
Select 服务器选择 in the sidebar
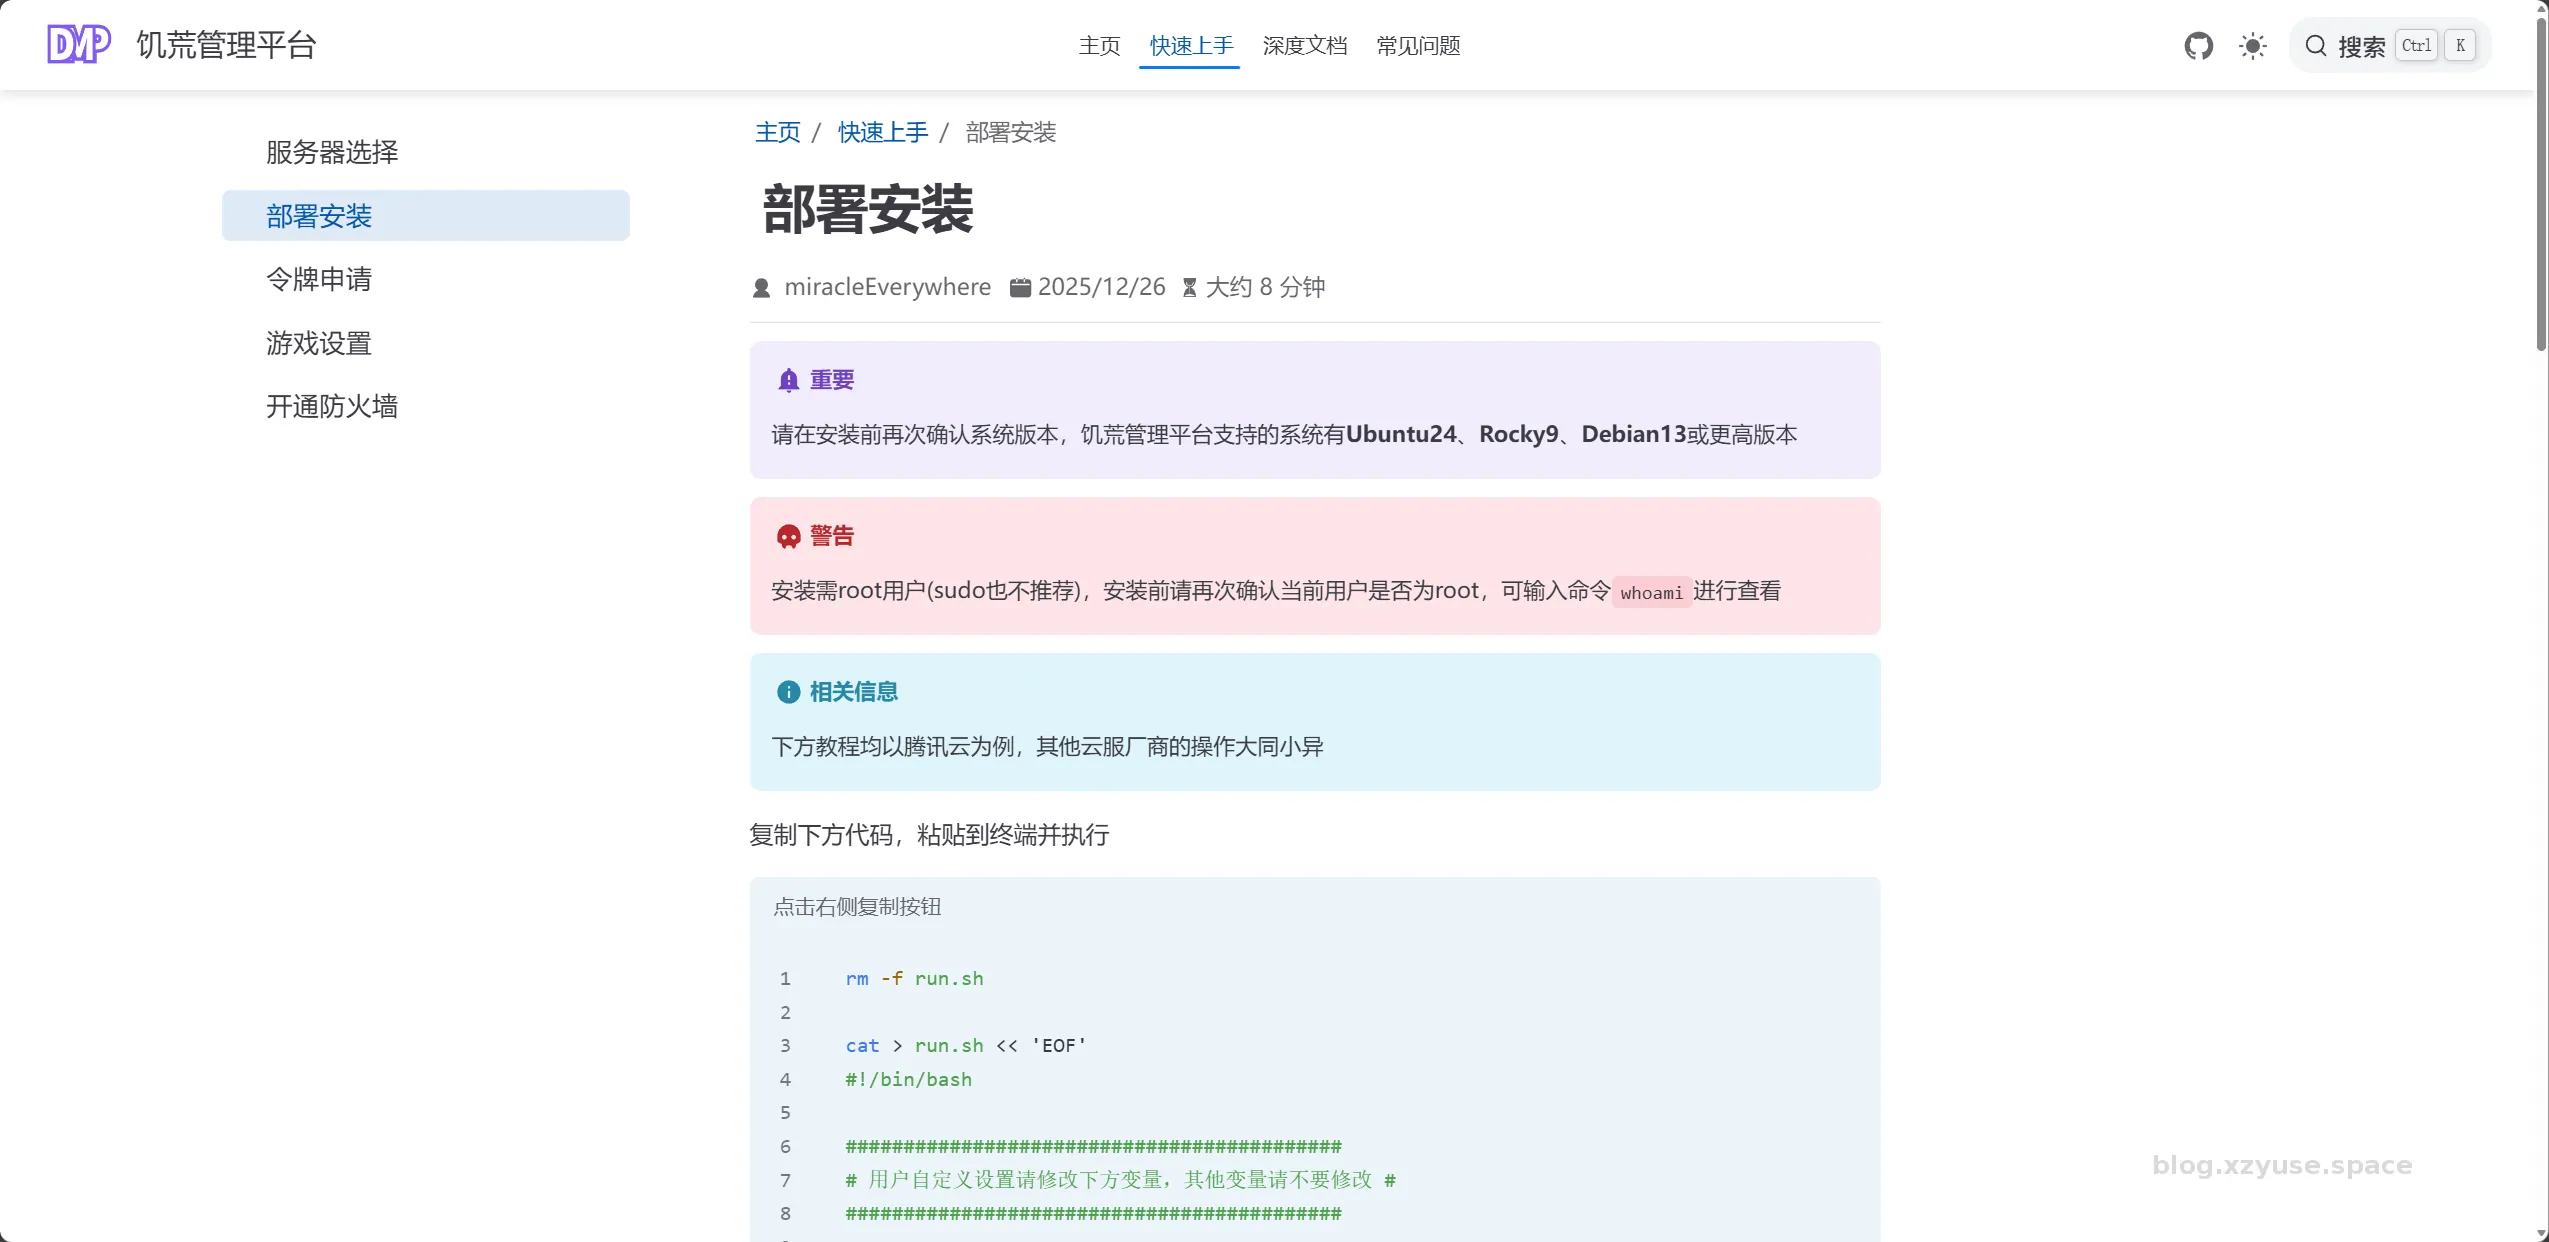(332, 152)
